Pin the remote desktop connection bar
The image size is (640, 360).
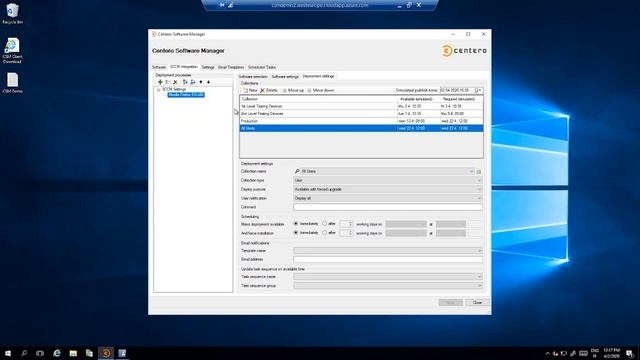222,5
